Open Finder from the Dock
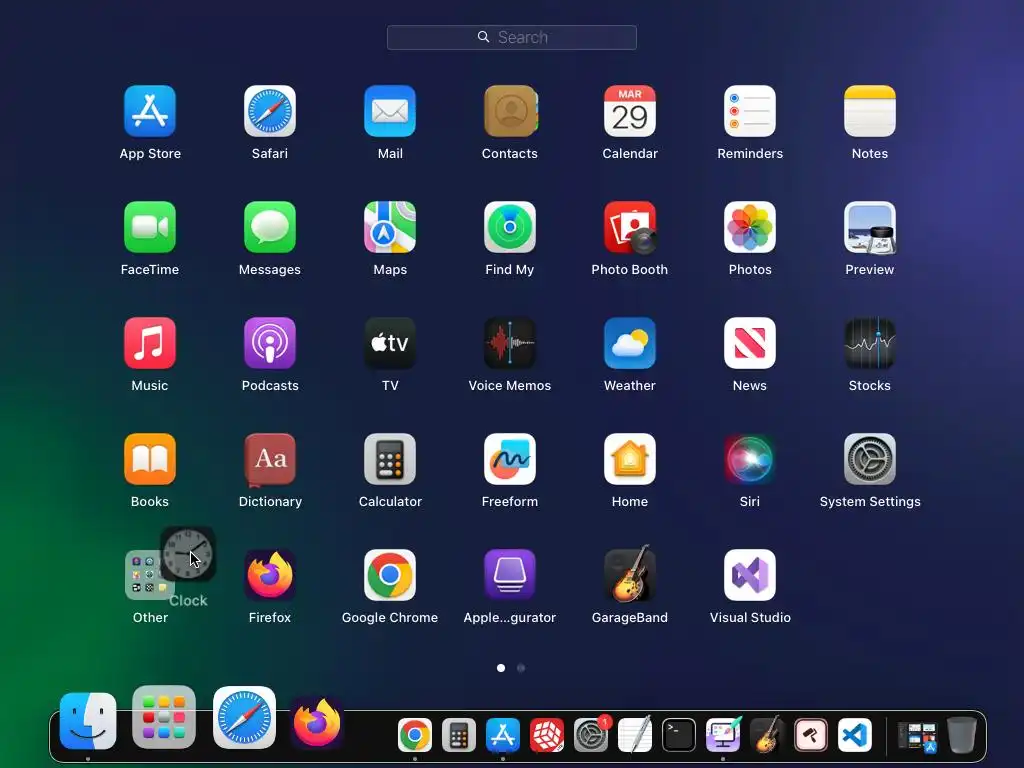Screen dimensions: 1024x768 tap(88, 721)
